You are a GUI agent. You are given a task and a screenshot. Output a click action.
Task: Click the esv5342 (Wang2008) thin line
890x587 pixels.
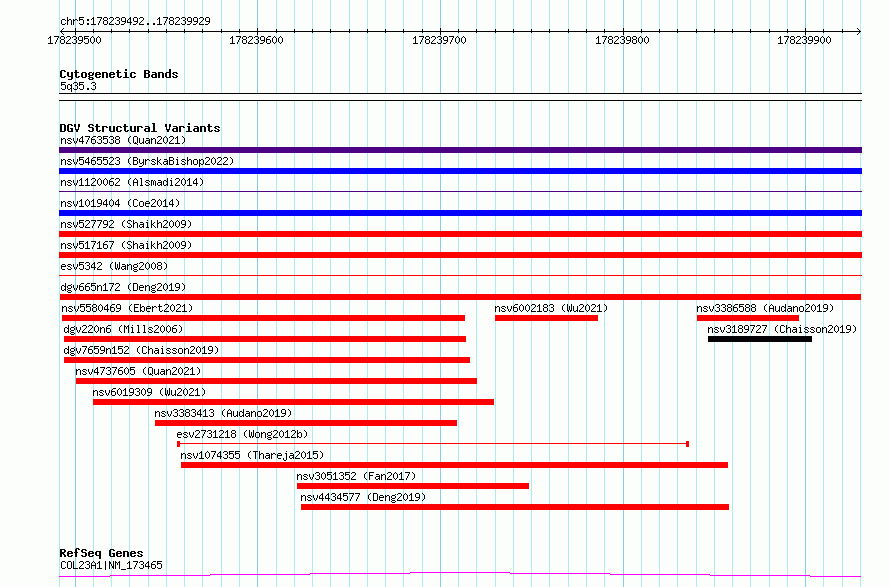pos(460,276)
